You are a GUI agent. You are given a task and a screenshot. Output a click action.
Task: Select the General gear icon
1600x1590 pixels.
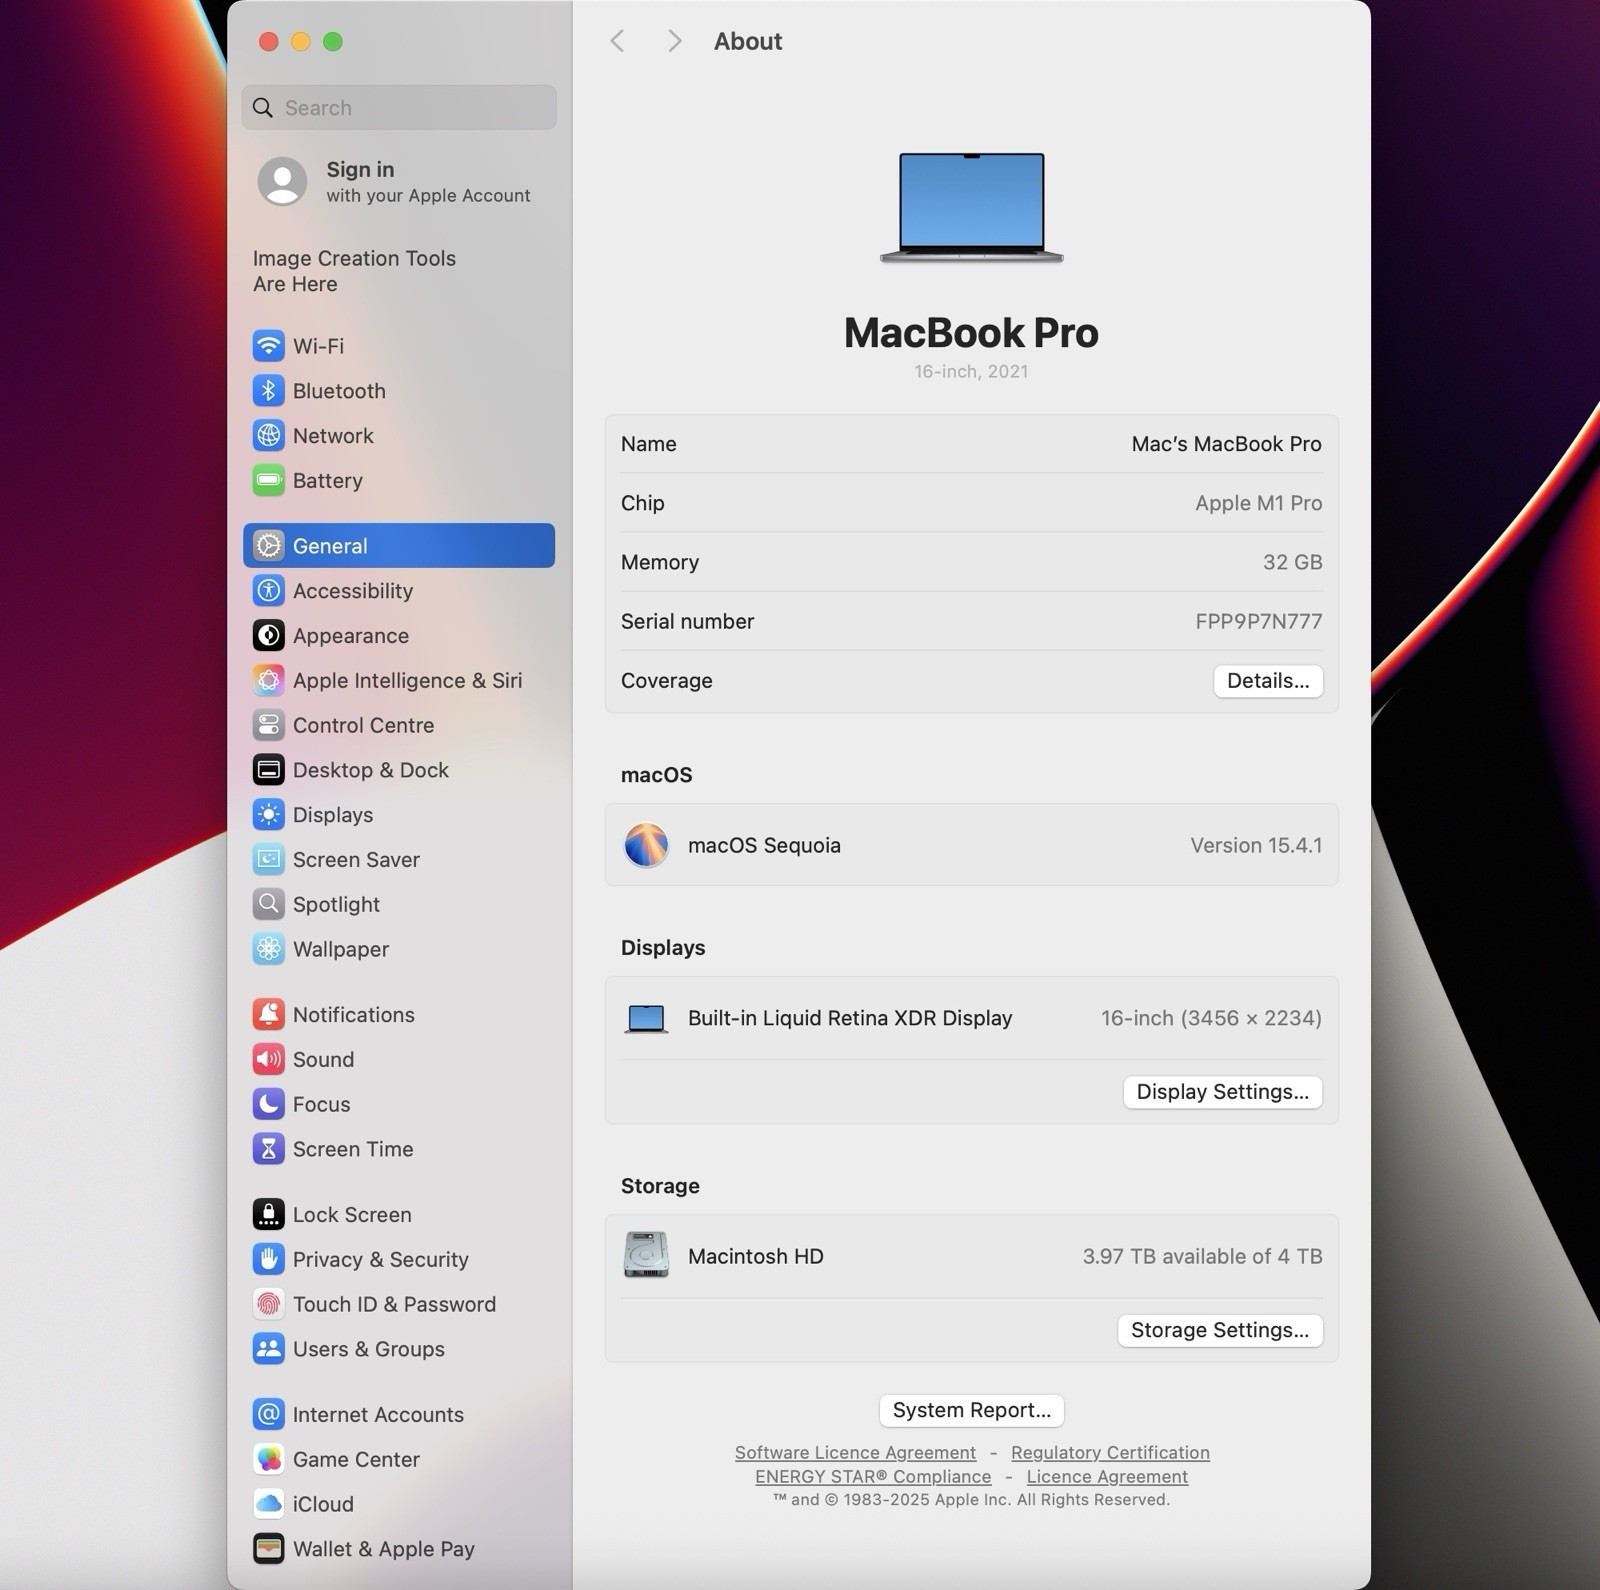pos(268,546)
